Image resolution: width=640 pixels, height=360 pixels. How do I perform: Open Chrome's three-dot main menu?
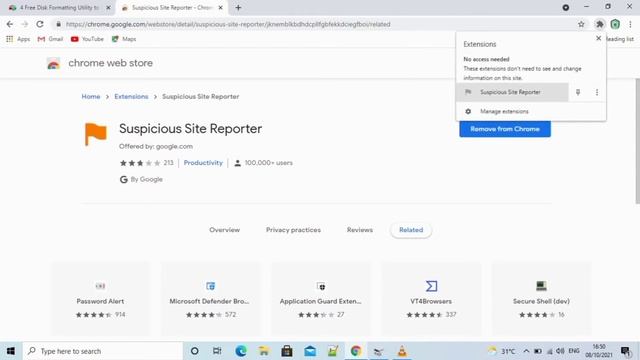[x=630, y=24]
